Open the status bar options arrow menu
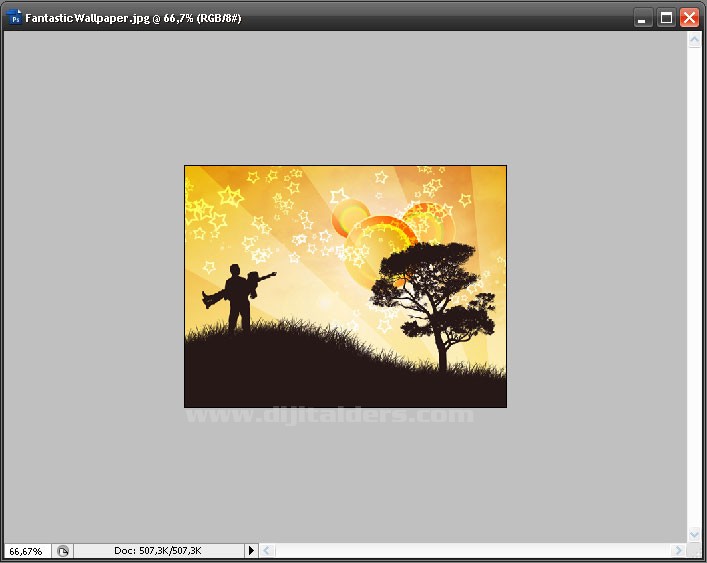This screenshot has height=563, width=707. click(252, 550)
